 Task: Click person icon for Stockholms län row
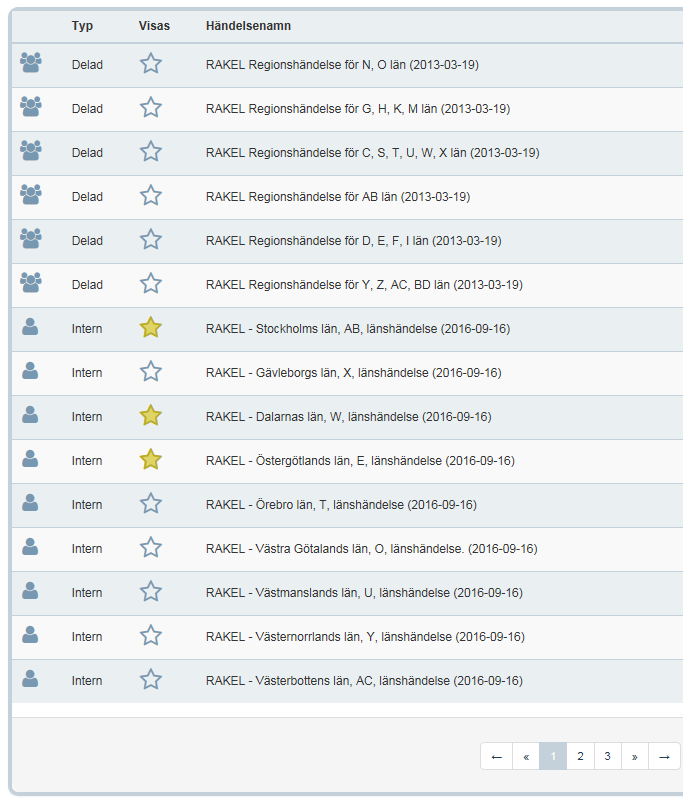coord(30,327)
